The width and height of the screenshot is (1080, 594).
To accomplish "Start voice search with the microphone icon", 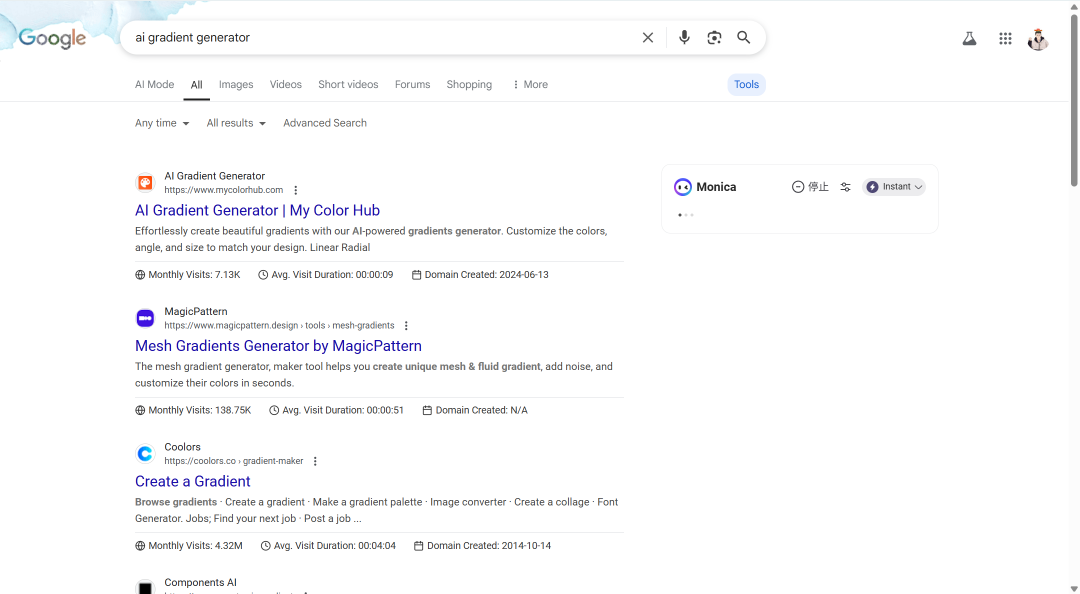I will coord(684,38).
